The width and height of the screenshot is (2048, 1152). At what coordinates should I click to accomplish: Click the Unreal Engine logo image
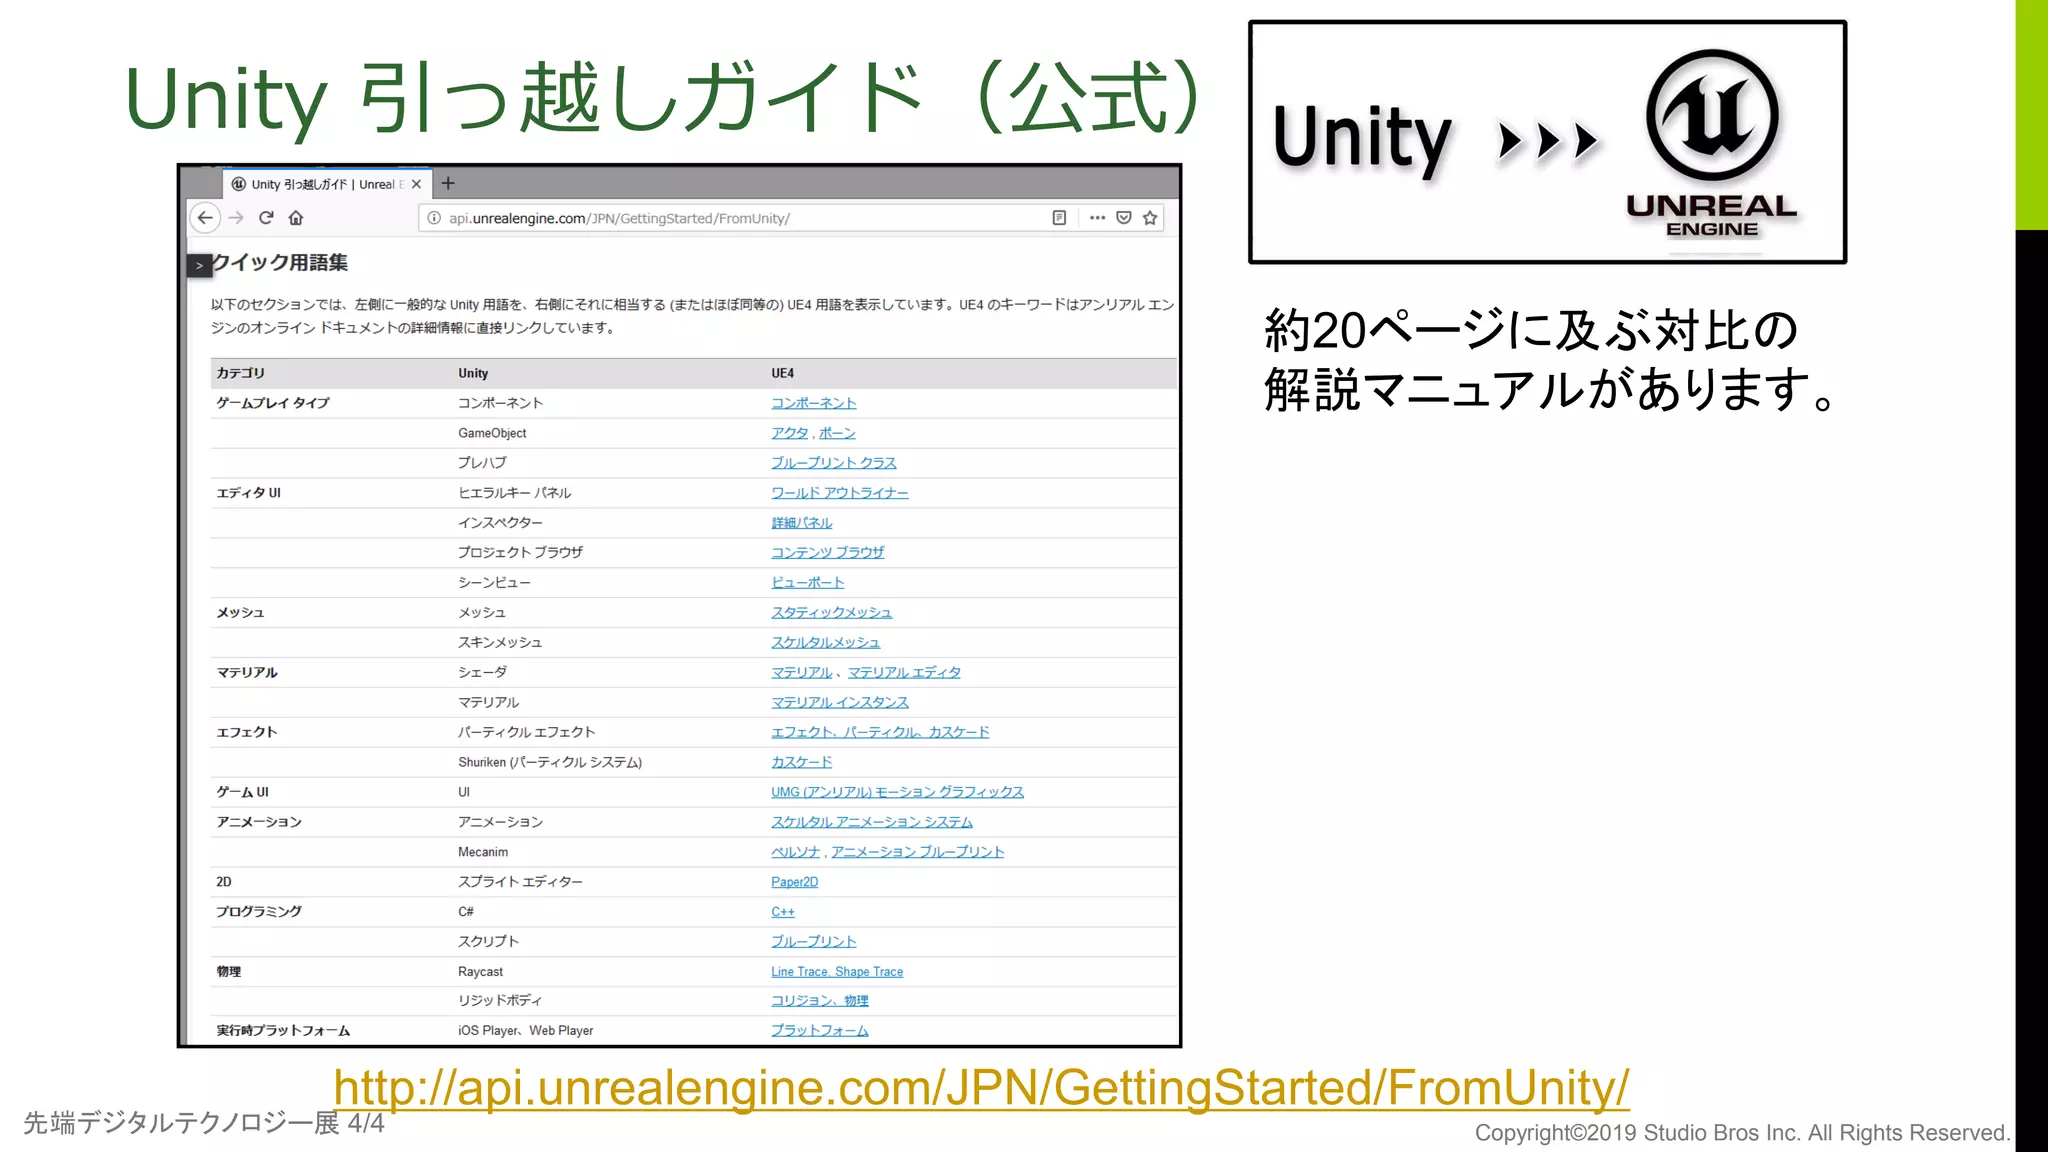(x=1711, y=143)
